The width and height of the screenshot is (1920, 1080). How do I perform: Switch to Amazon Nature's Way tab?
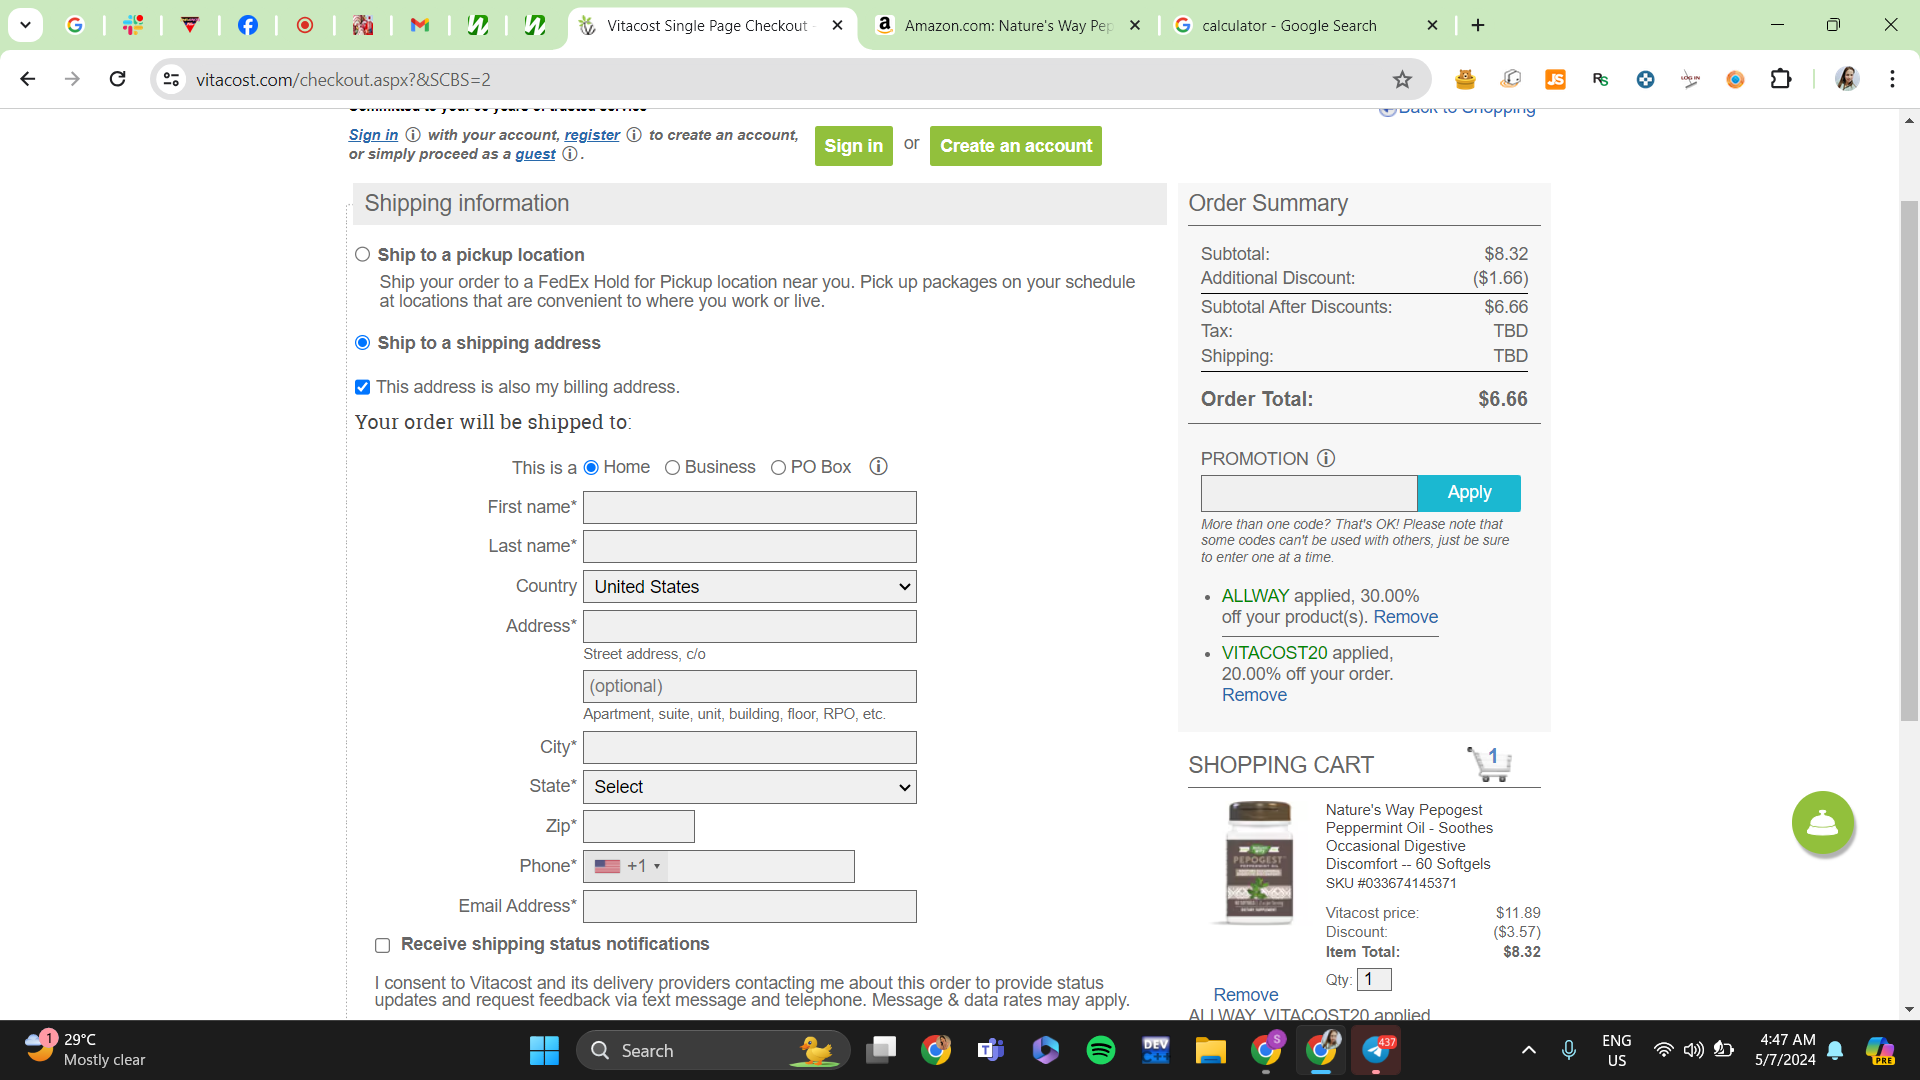click(1007, 25)
